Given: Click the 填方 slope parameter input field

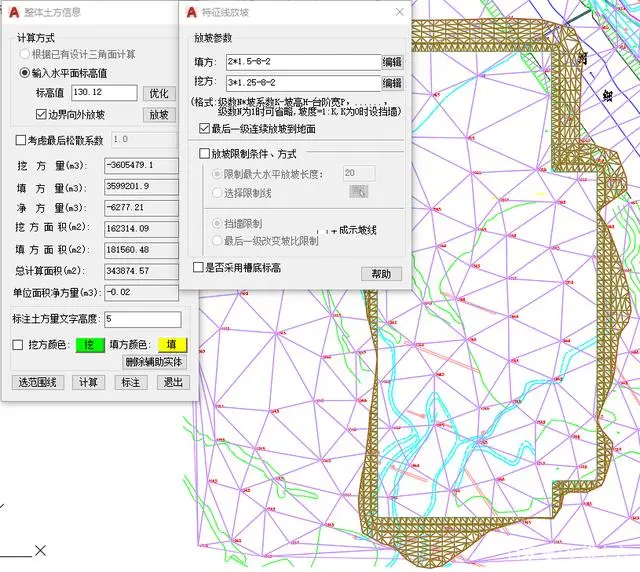Looking at the screenshot, I should [303, 62].
